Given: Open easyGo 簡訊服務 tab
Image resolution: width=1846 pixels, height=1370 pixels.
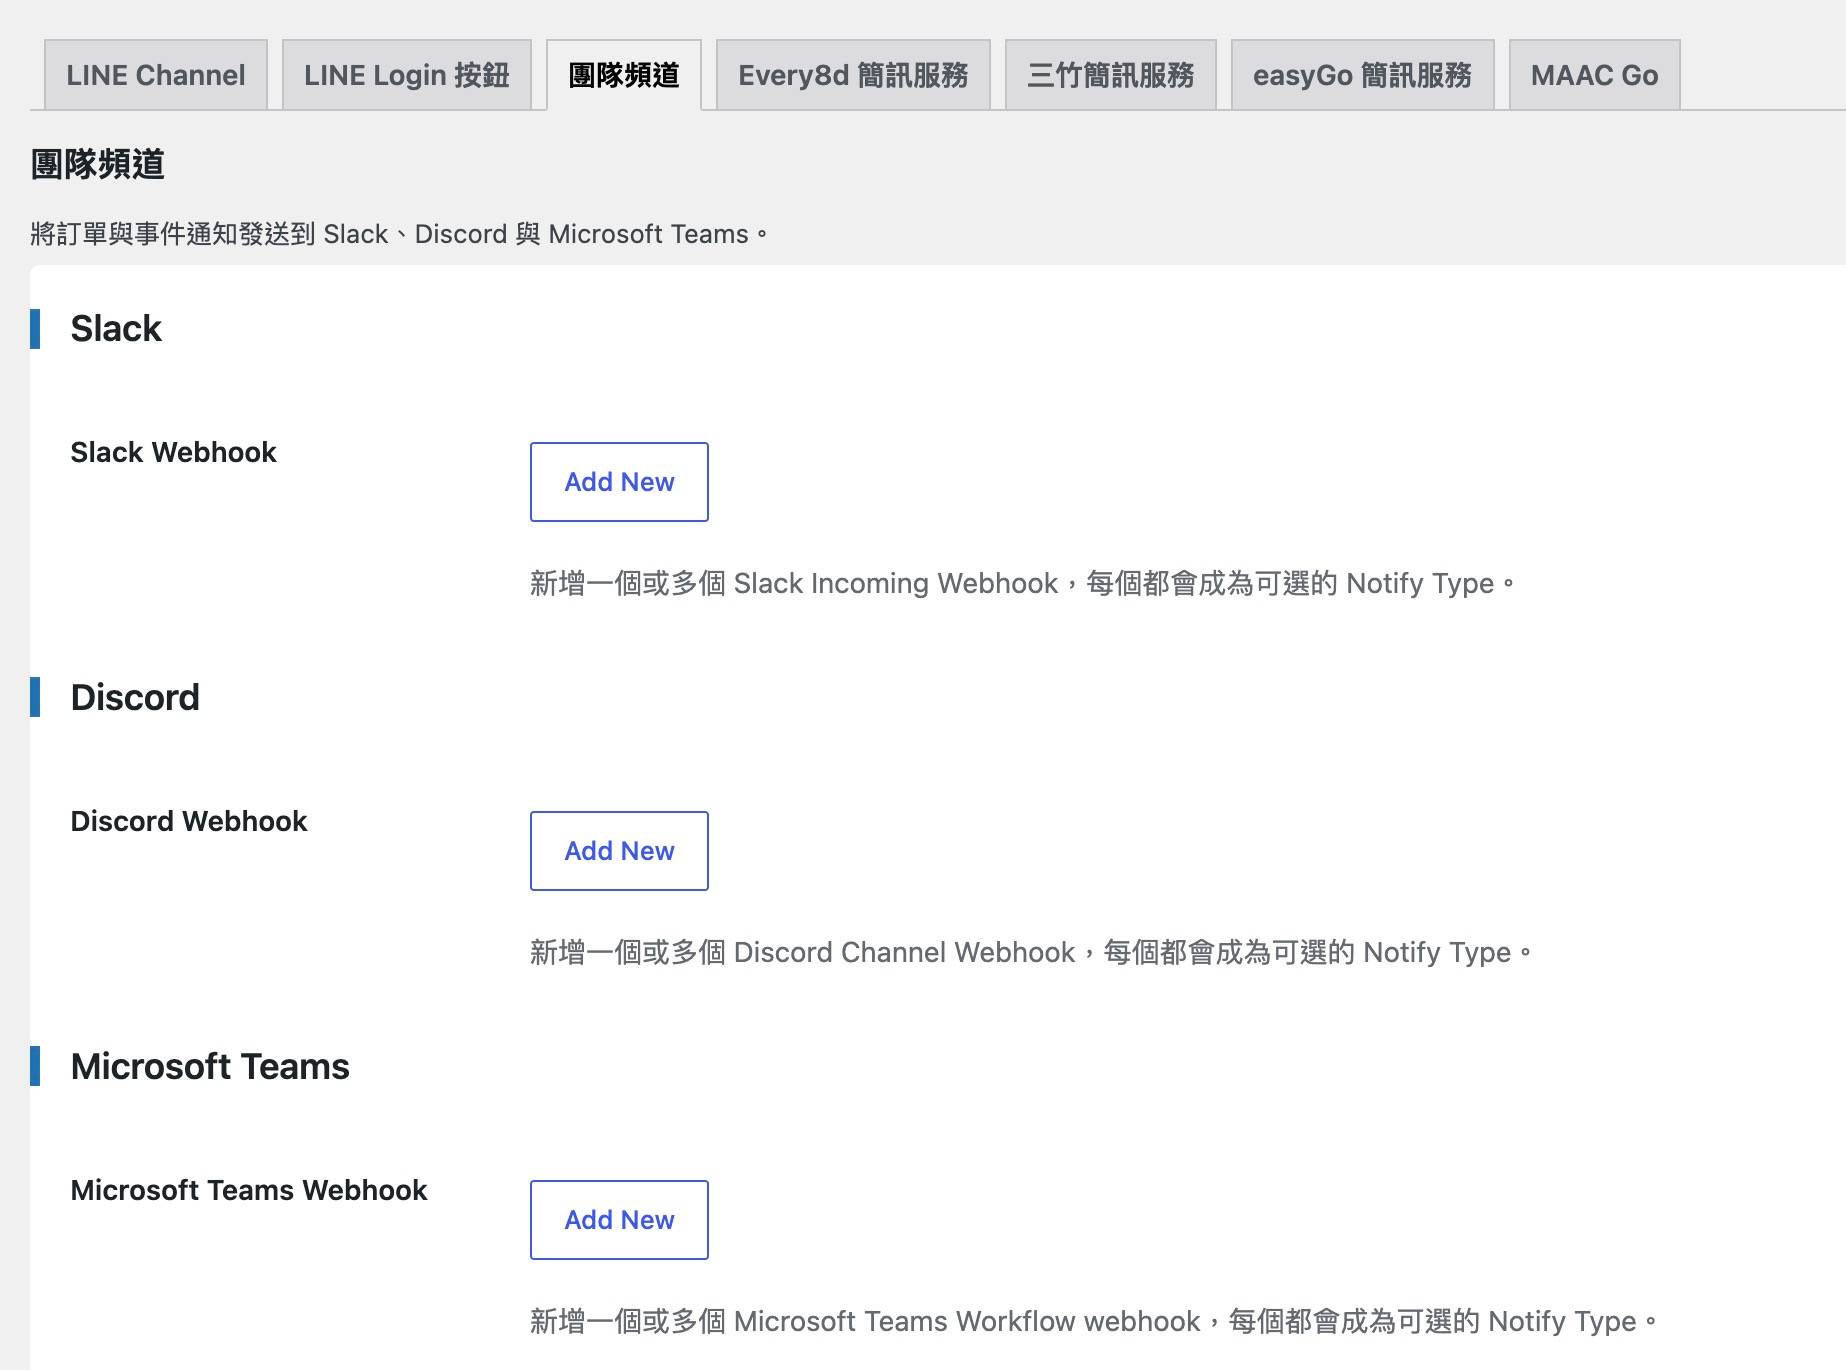Looking at the screenshot, I should [x=1363, y=75].
